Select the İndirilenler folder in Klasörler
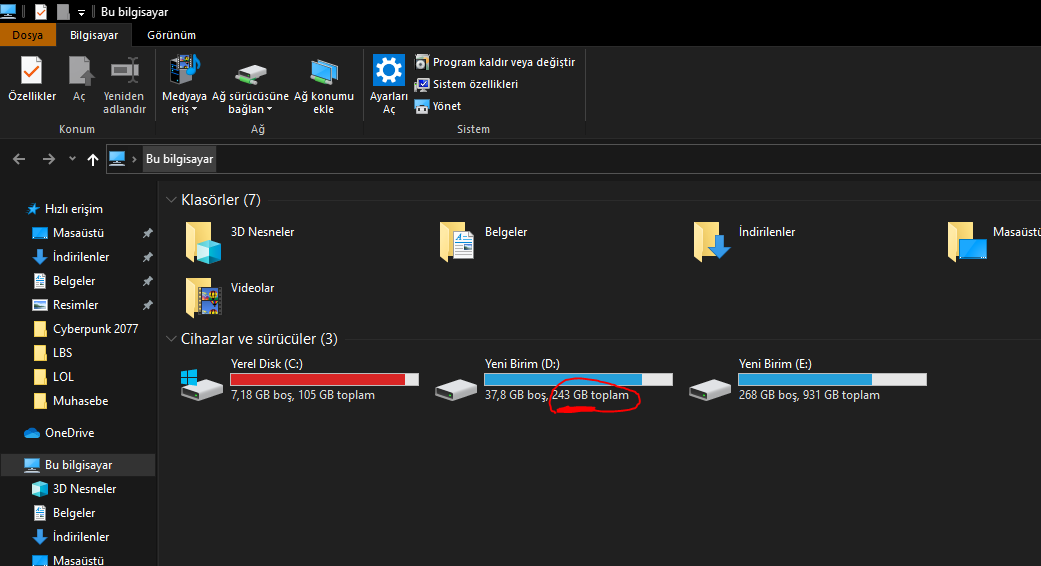 744,242
